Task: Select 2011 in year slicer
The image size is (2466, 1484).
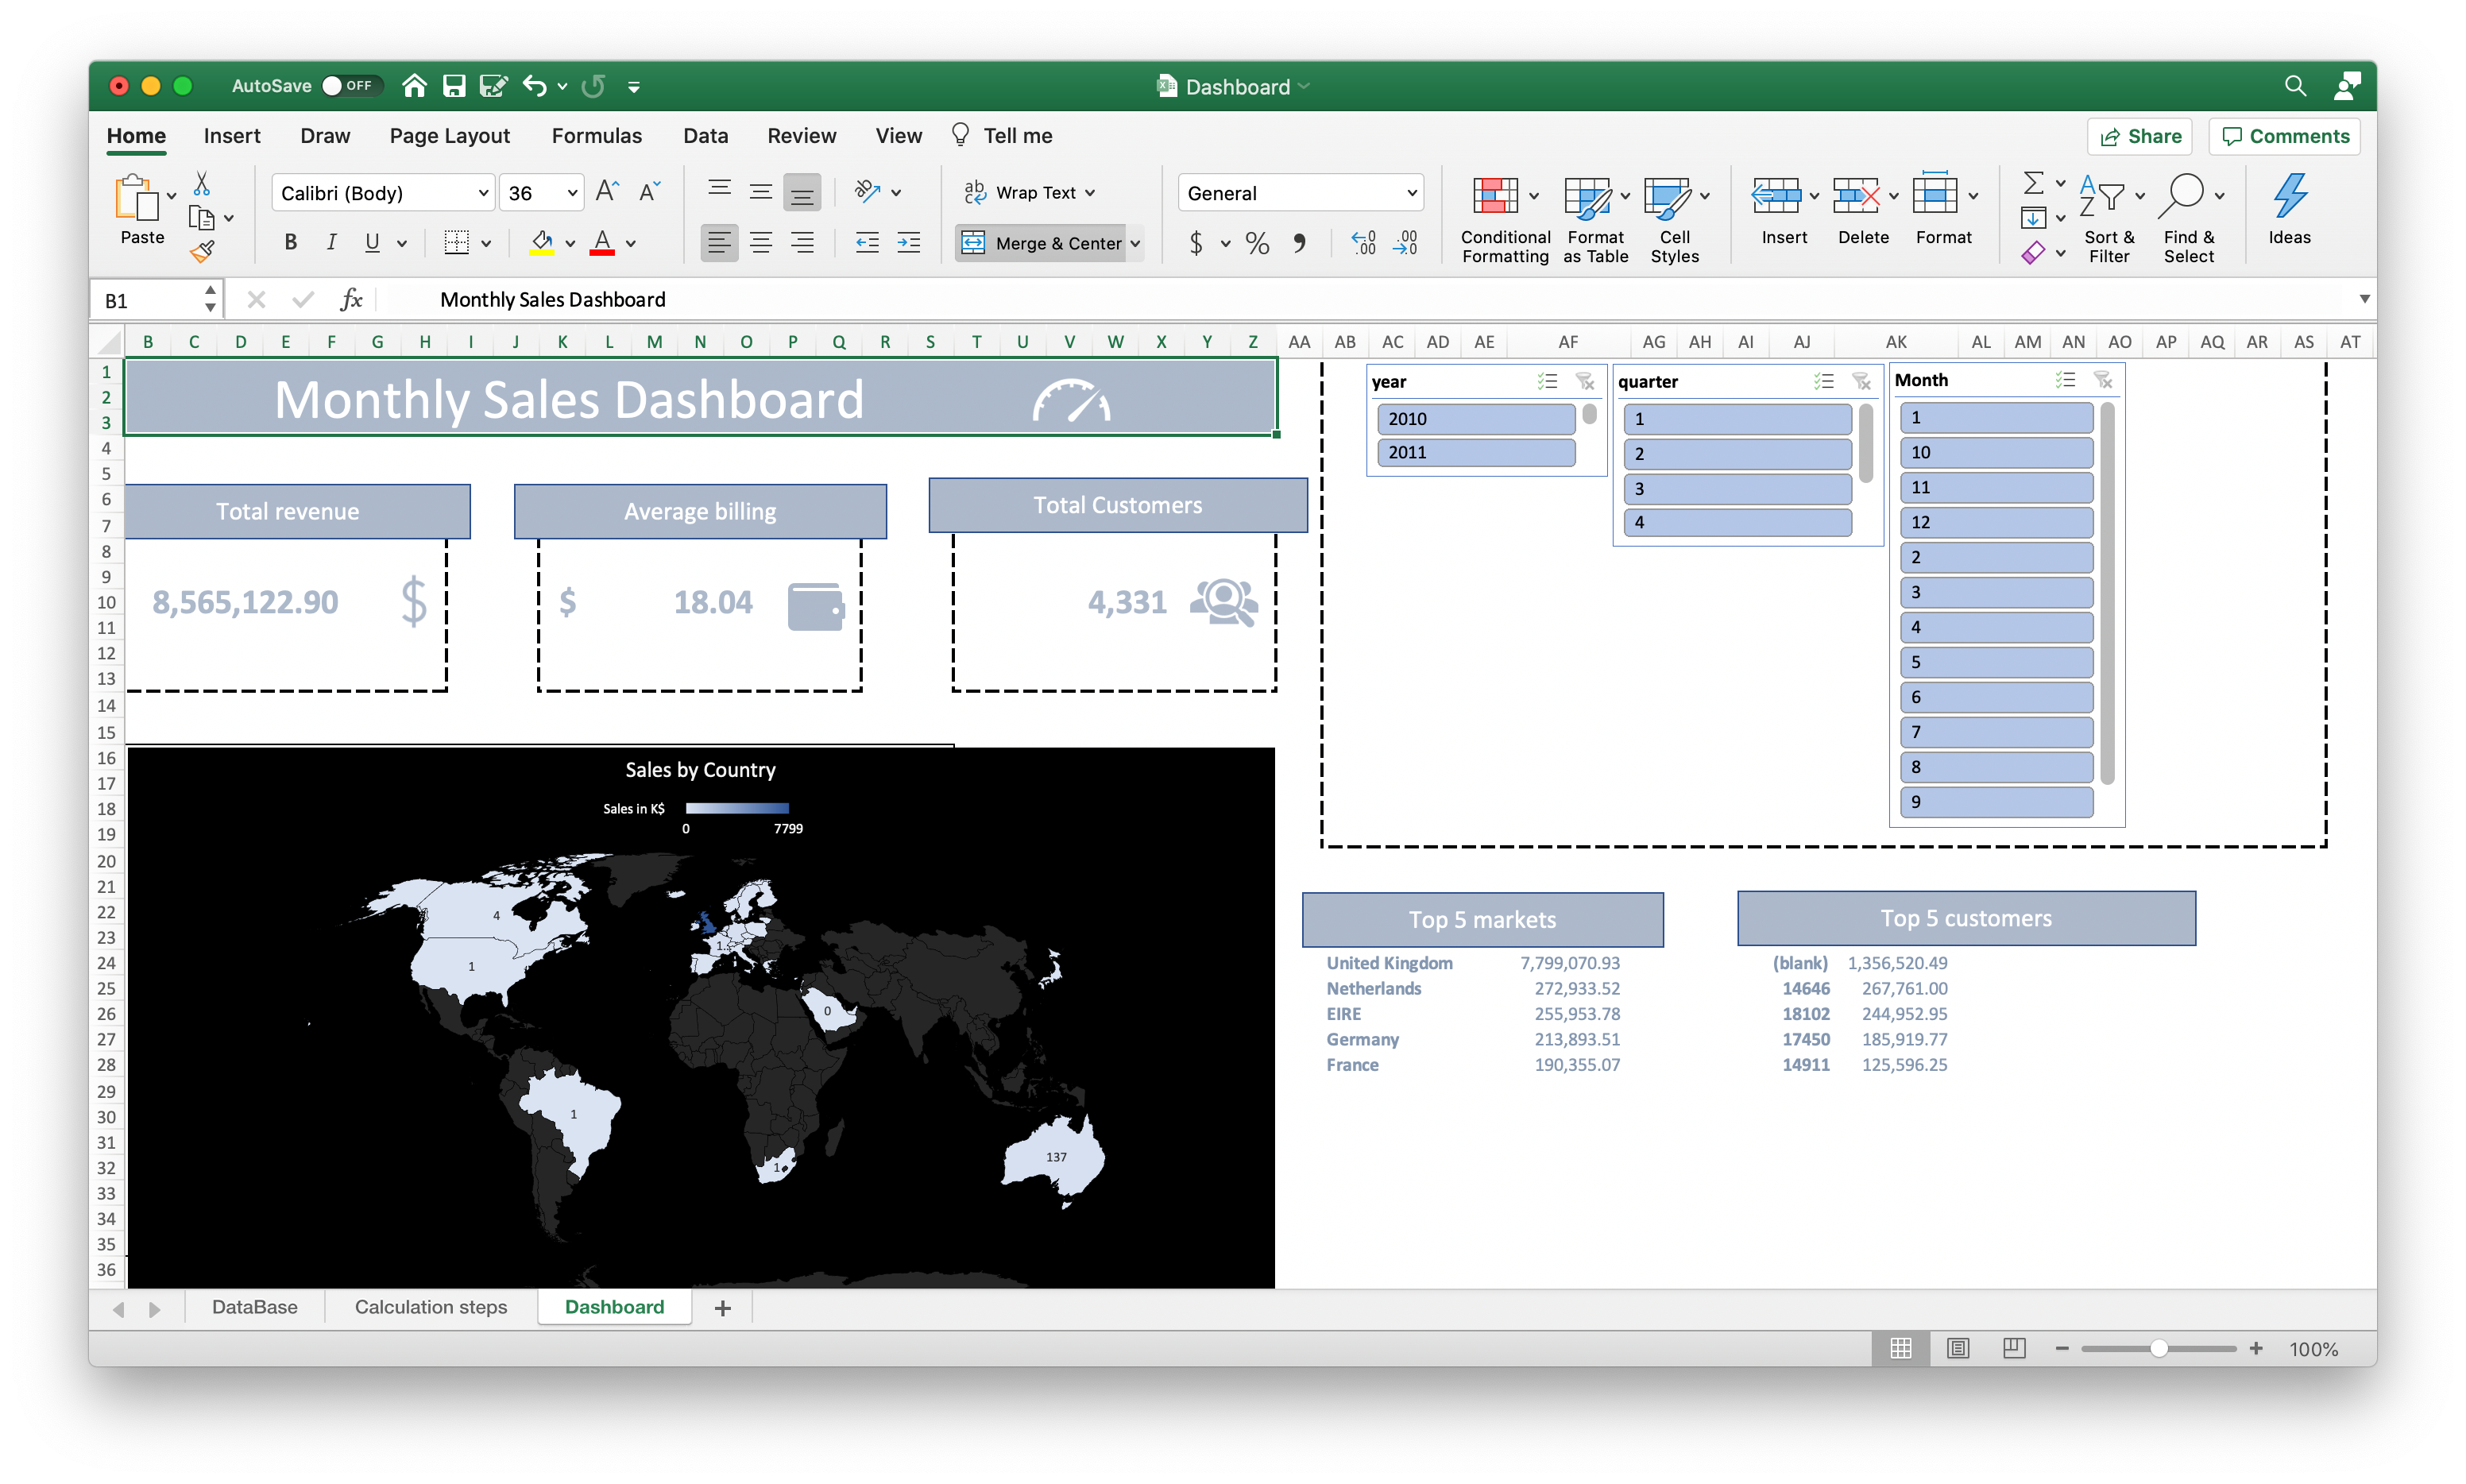Action: click(x=1475, y=452)
